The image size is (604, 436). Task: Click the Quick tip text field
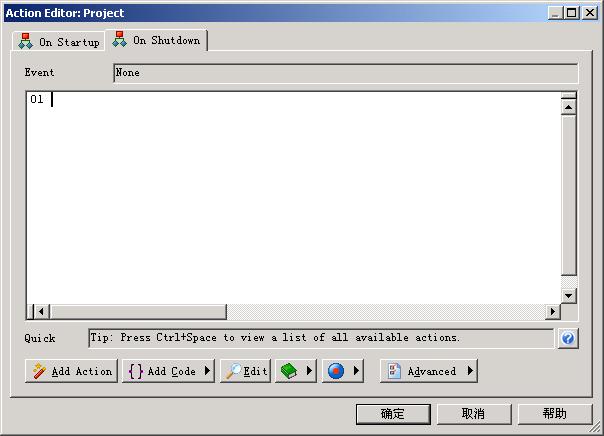[x=321, y=338]
